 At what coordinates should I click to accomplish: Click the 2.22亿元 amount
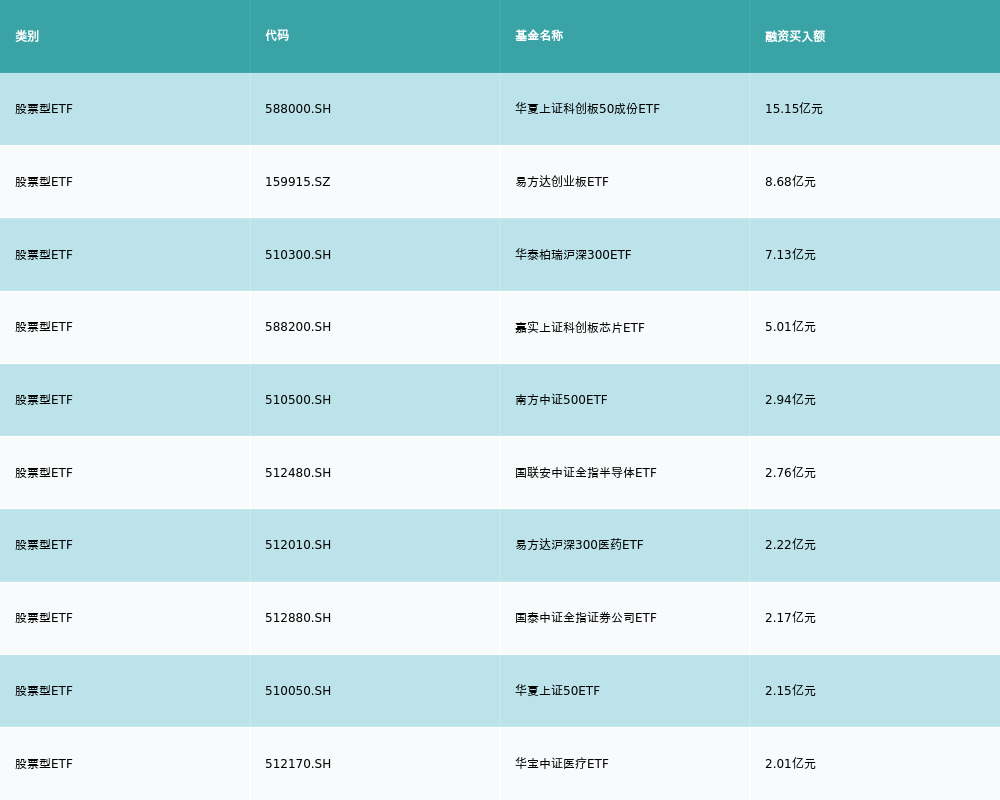tap(790, 545)
